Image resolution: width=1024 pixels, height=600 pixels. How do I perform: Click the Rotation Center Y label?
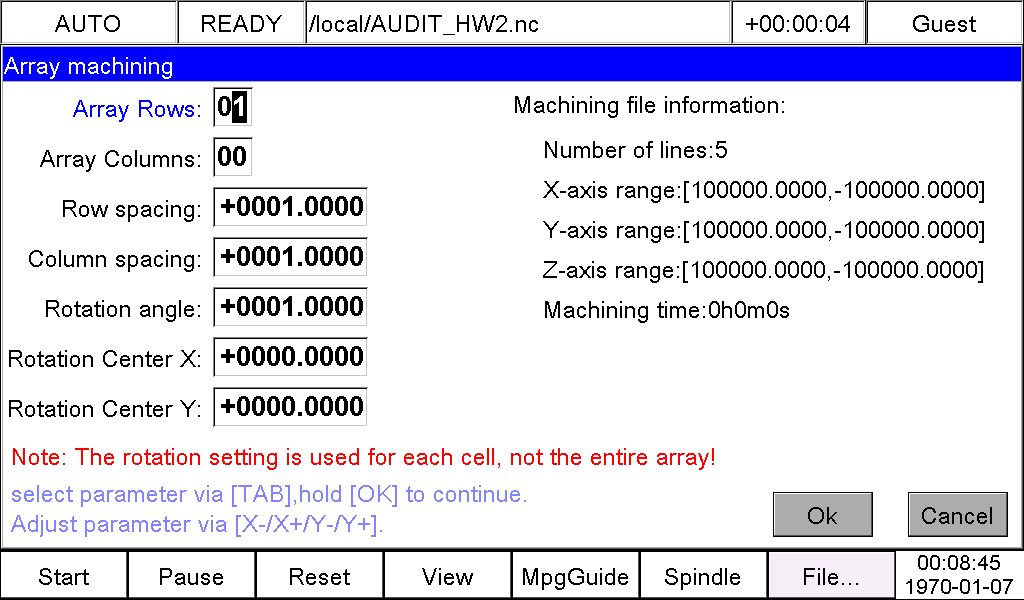(104, 409)
